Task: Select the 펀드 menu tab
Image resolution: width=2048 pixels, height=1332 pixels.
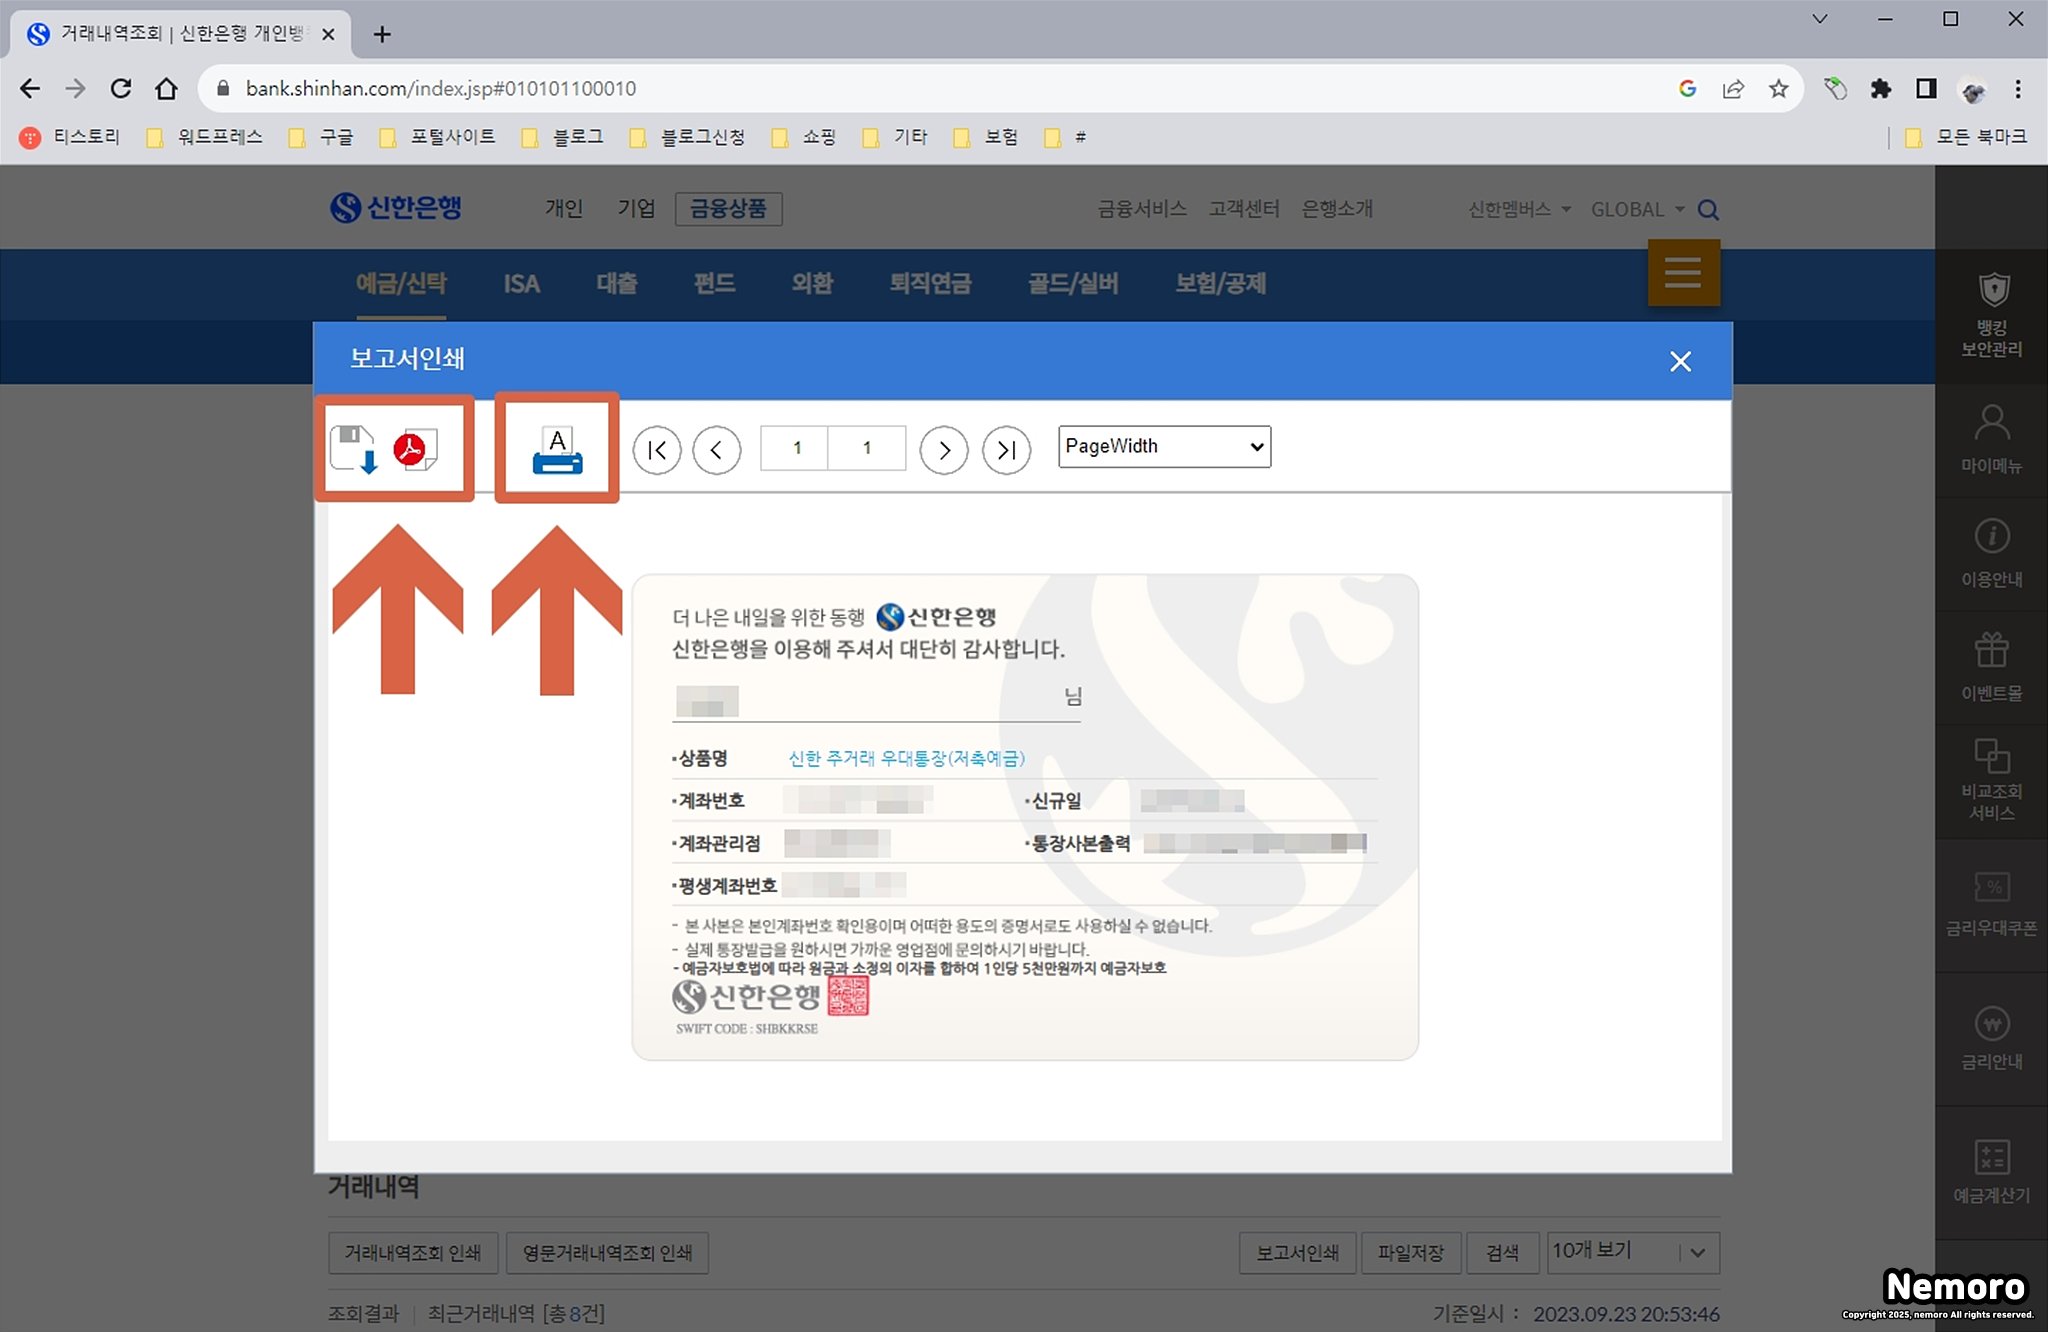Action: (x=714, y=284)
